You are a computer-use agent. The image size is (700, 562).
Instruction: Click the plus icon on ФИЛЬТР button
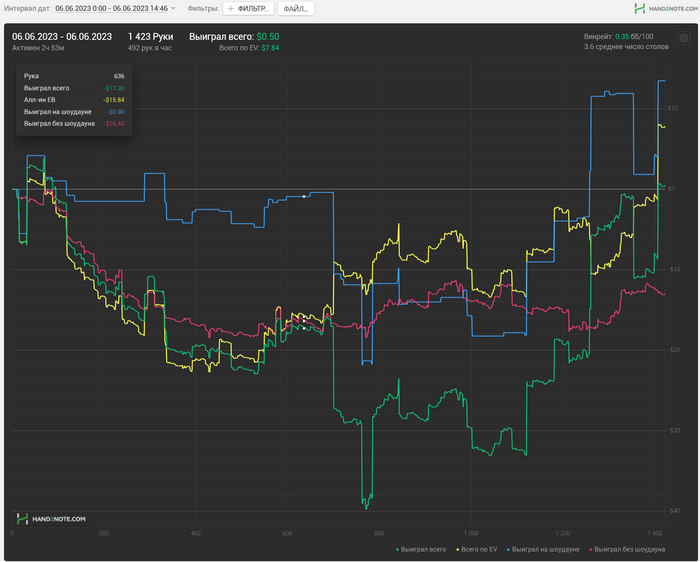(230, 8)
